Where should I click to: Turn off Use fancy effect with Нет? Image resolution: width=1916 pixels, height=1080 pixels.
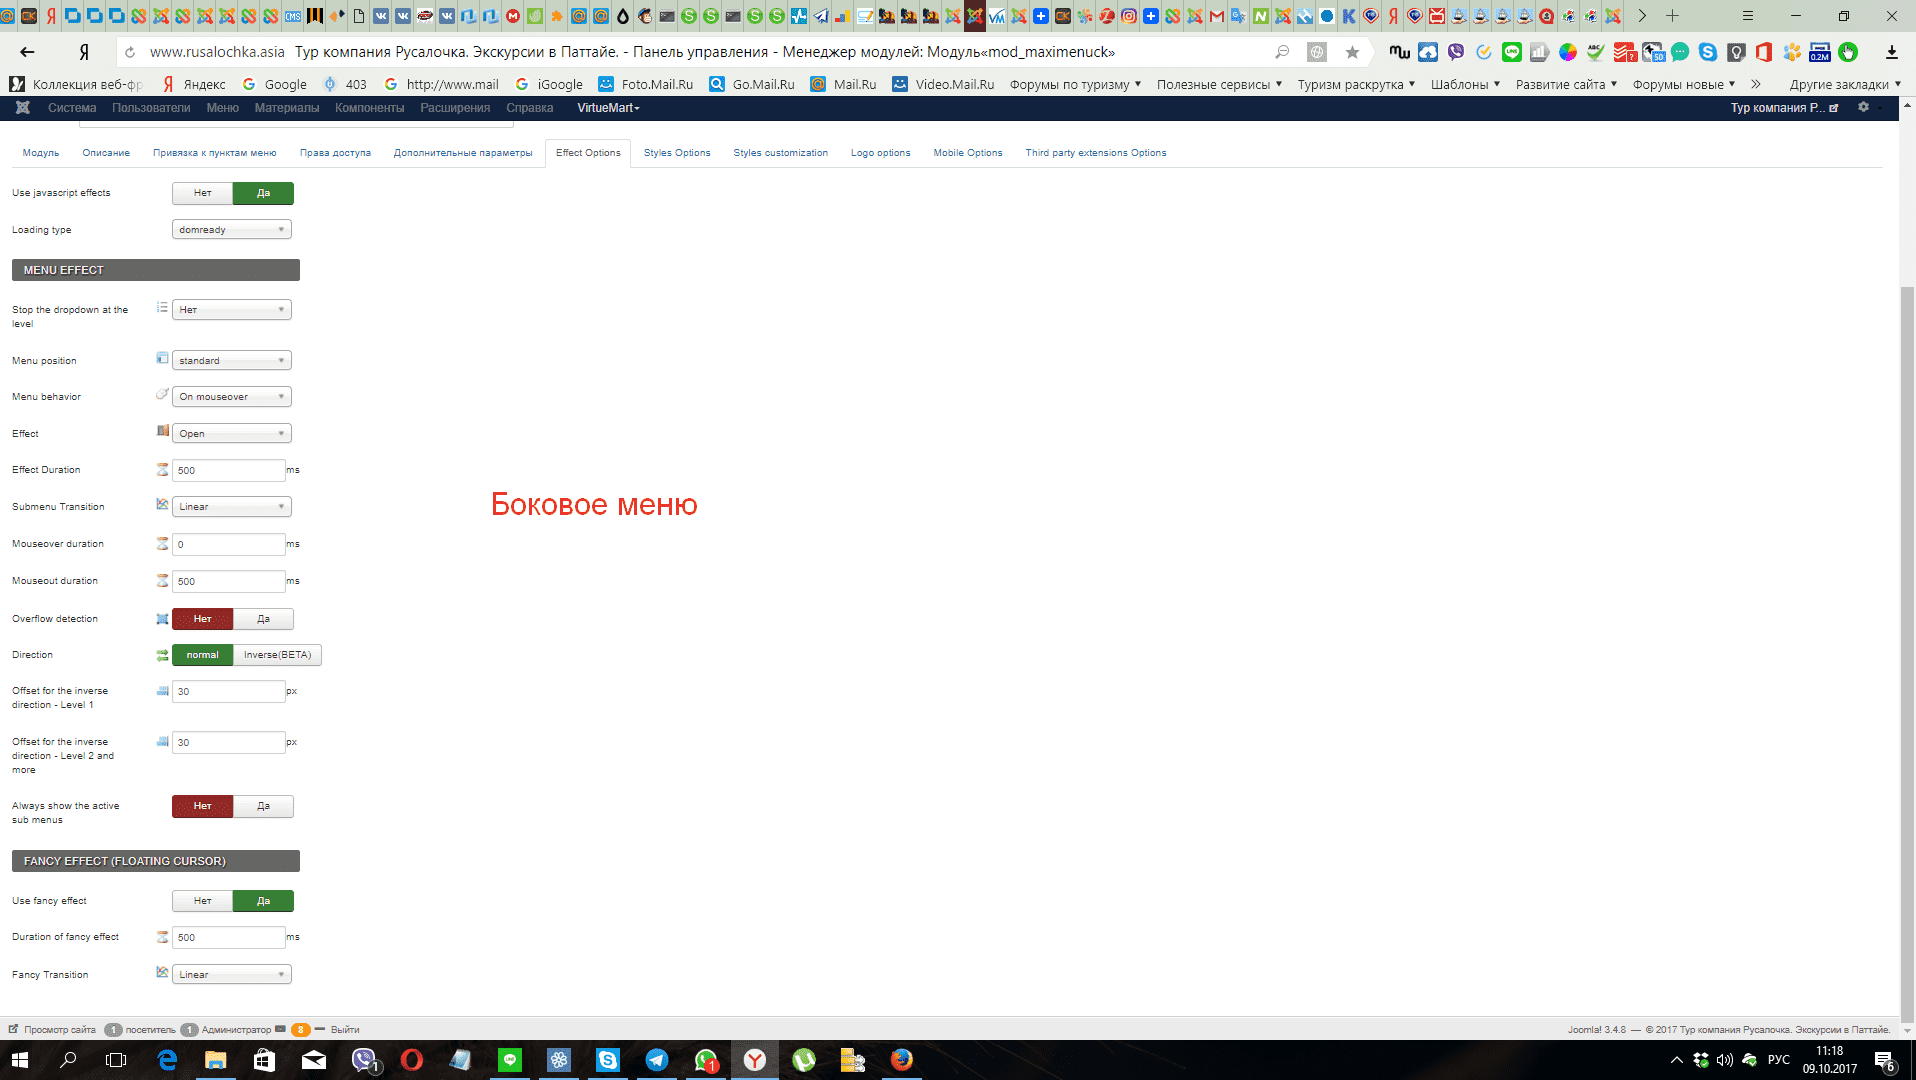click(203, 901)
